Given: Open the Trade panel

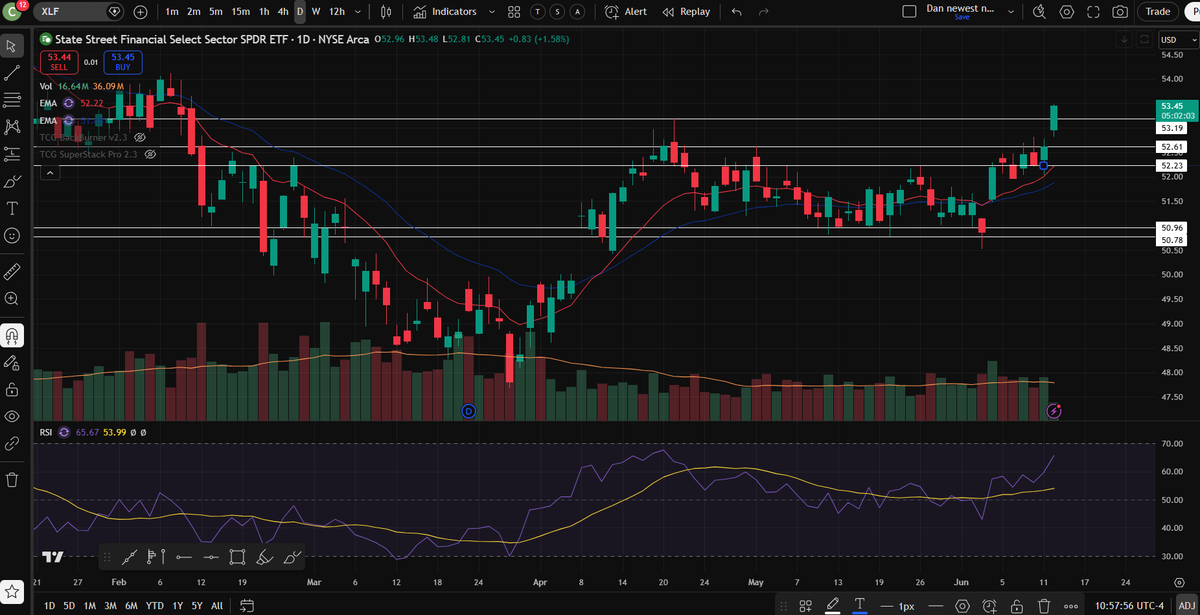Looking at the screenshot, I should click(1158, 12).
